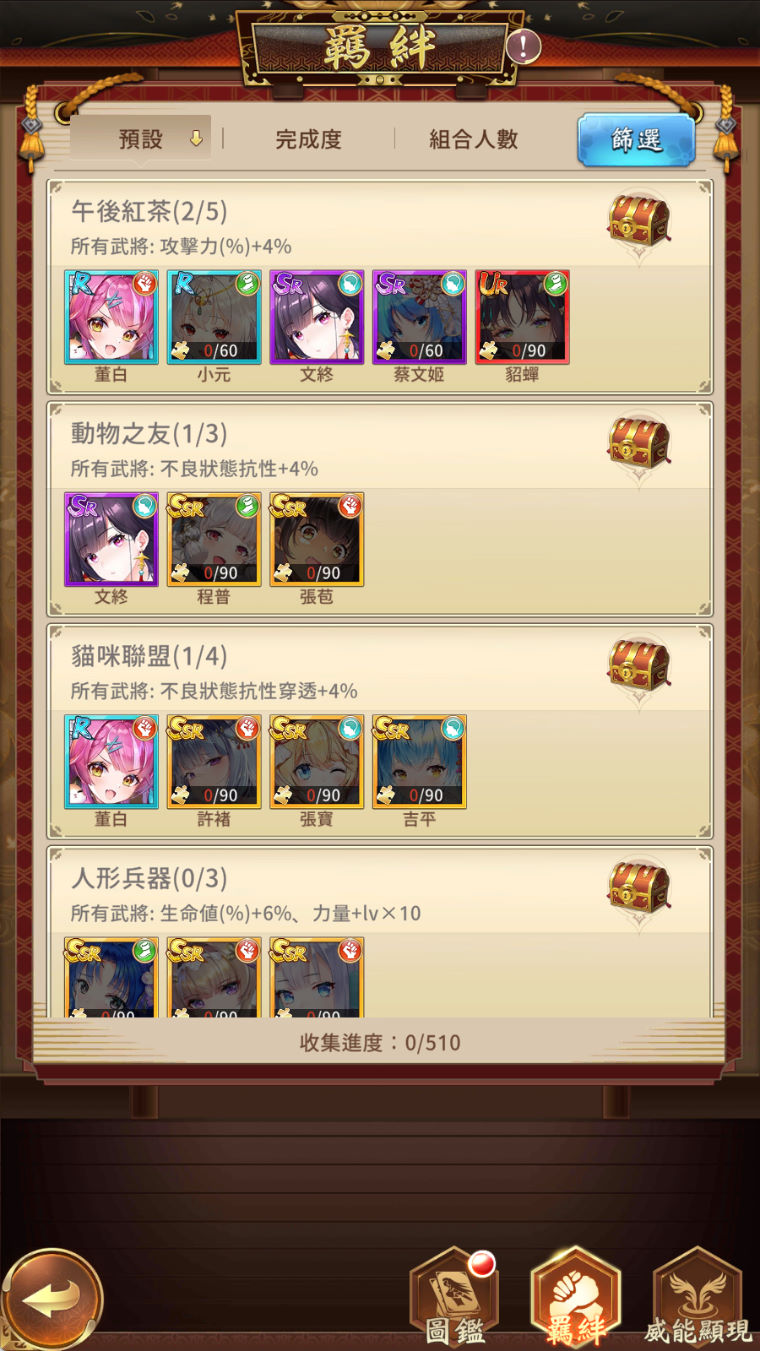Select 程普 SSR portrait in 動物之友
The image size is (760, 1351).
pyautogui.click(x=214, y=539)
